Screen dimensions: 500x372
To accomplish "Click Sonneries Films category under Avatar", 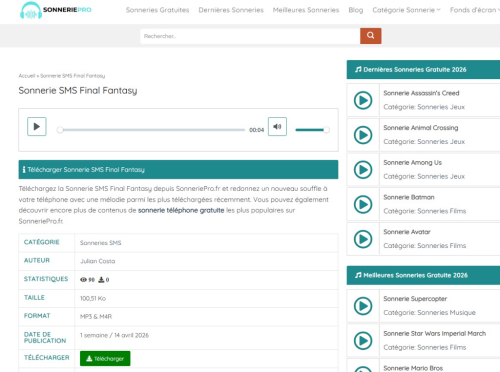I will 442,246.
